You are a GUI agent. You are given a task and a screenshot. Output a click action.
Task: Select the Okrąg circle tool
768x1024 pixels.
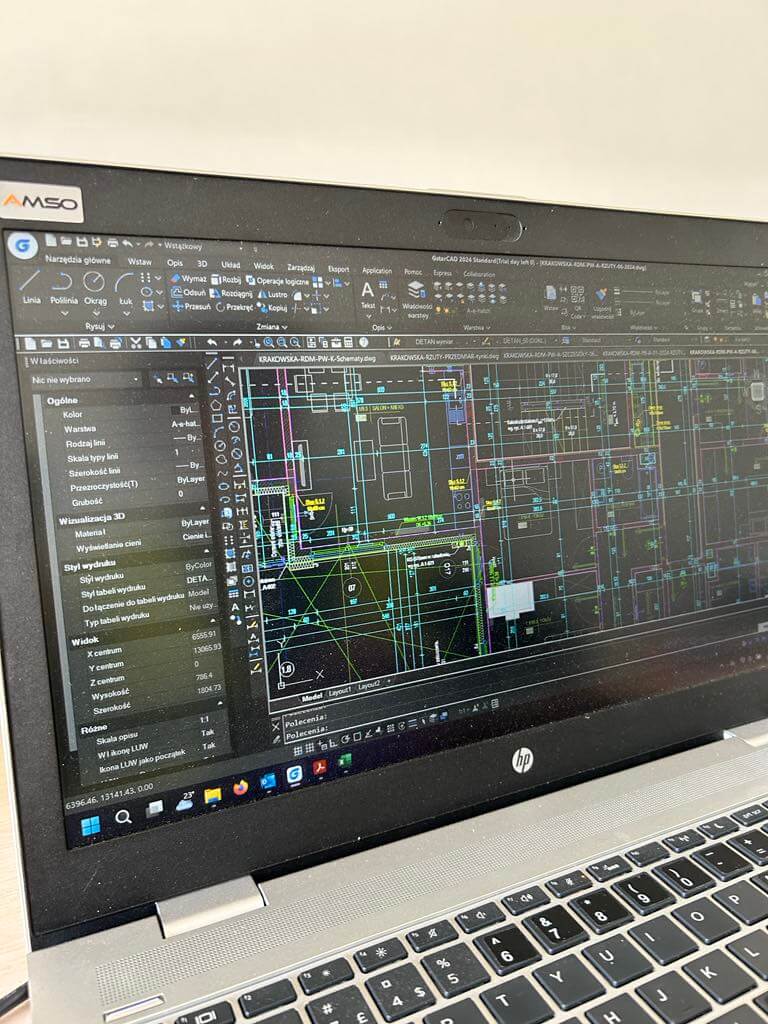tap(95, 288)
